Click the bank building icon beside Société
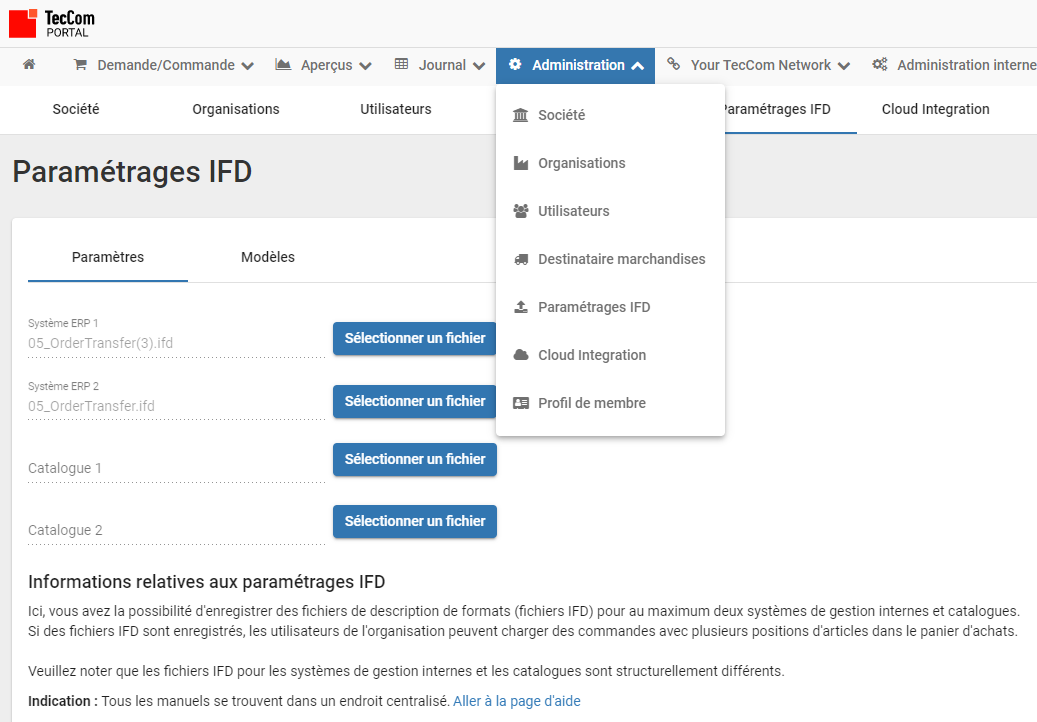 pos(521,115)
